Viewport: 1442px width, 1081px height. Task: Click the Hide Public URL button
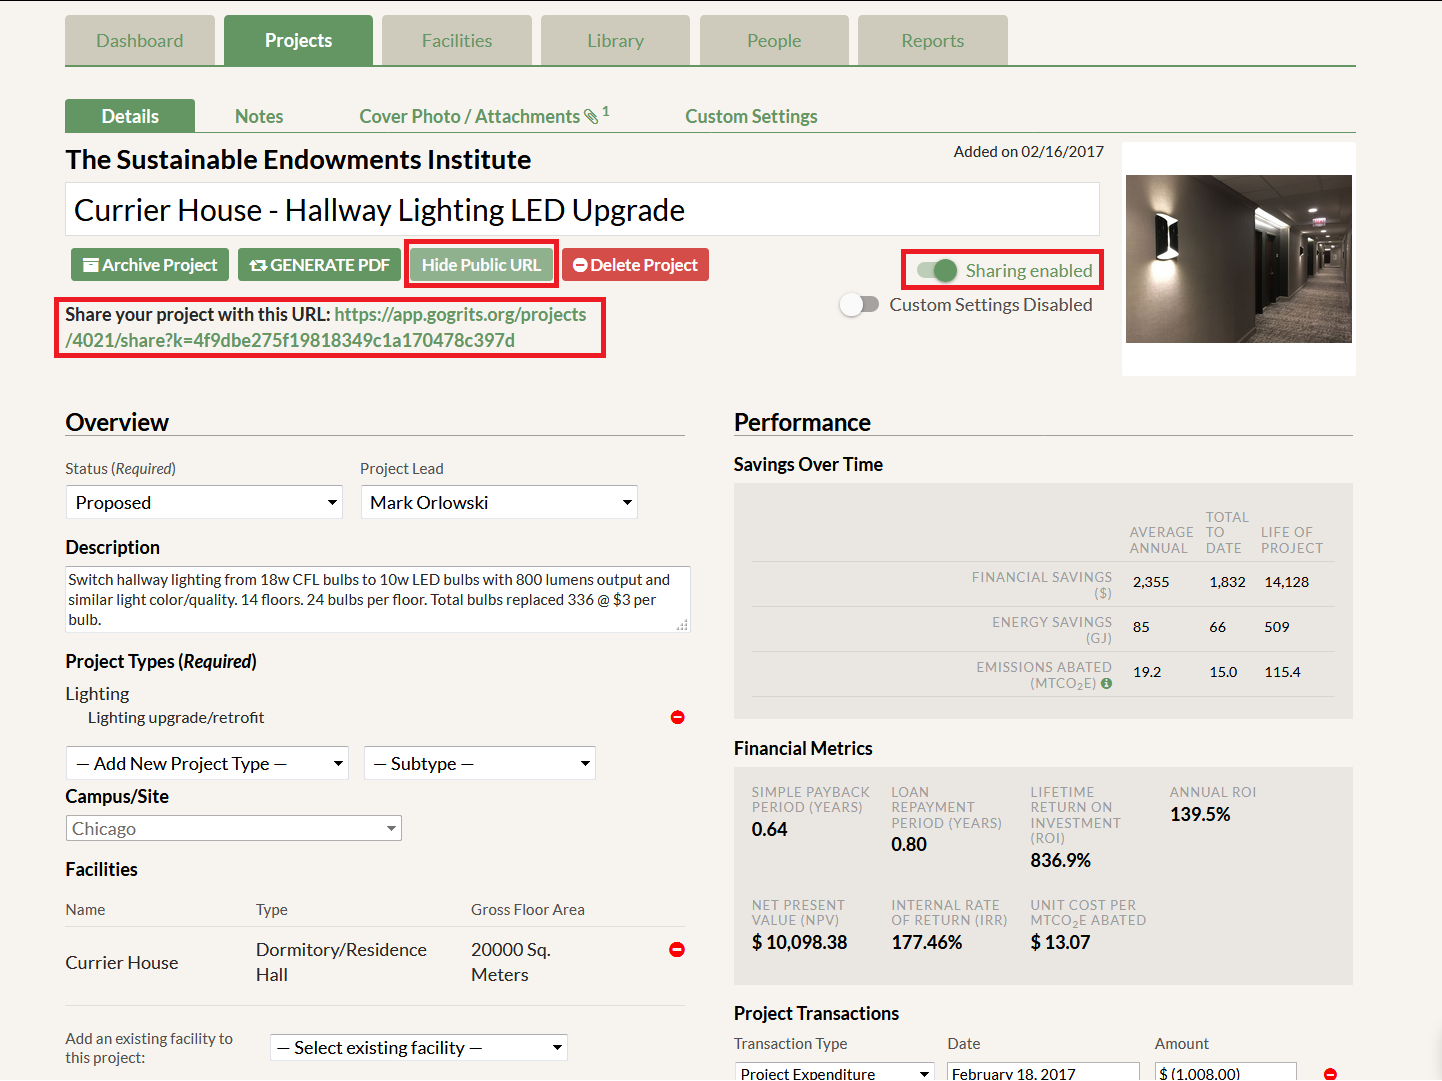[x=481, y=265]
